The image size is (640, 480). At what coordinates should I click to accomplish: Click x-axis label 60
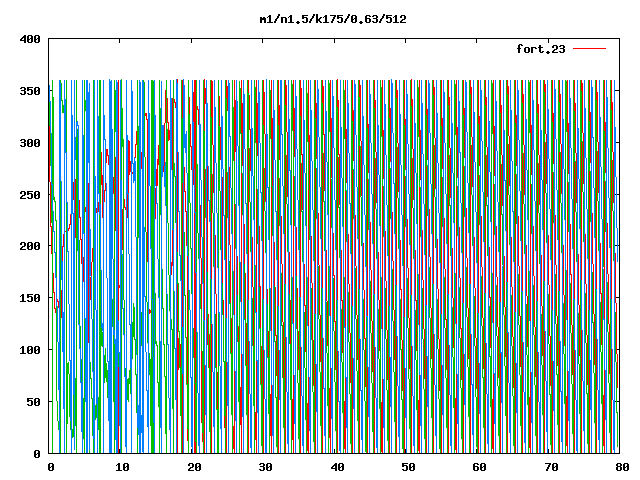coord(480,467)
